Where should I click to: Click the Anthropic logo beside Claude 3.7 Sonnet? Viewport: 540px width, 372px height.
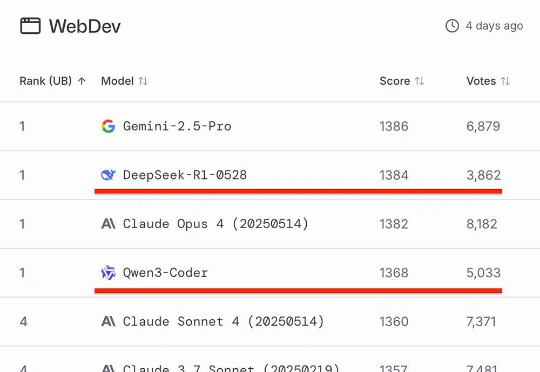[108, 369]
